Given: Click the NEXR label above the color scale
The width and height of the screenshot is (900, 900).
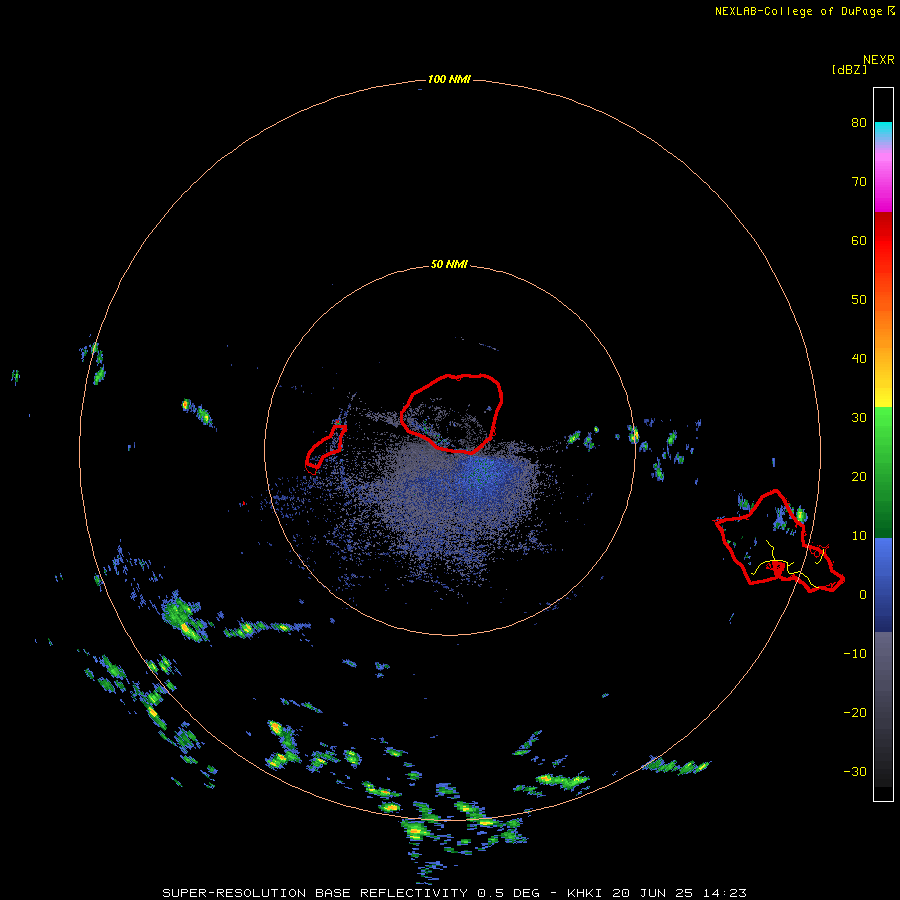Looking at the screenshot, I should [x=879, y=60].
